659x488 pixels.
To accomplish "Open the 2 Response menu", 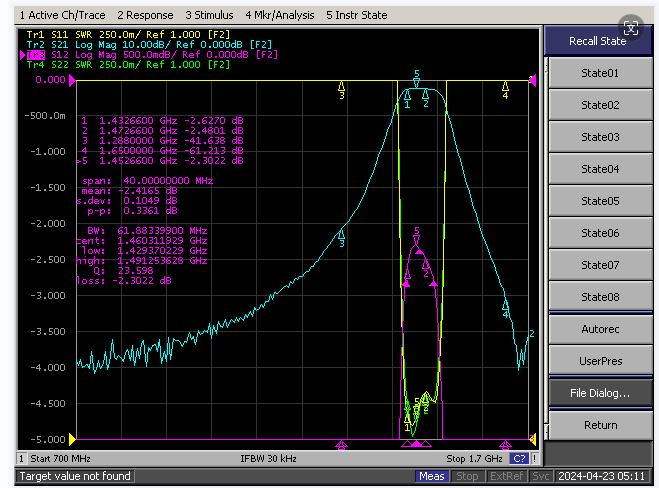I will pos(145,15).
